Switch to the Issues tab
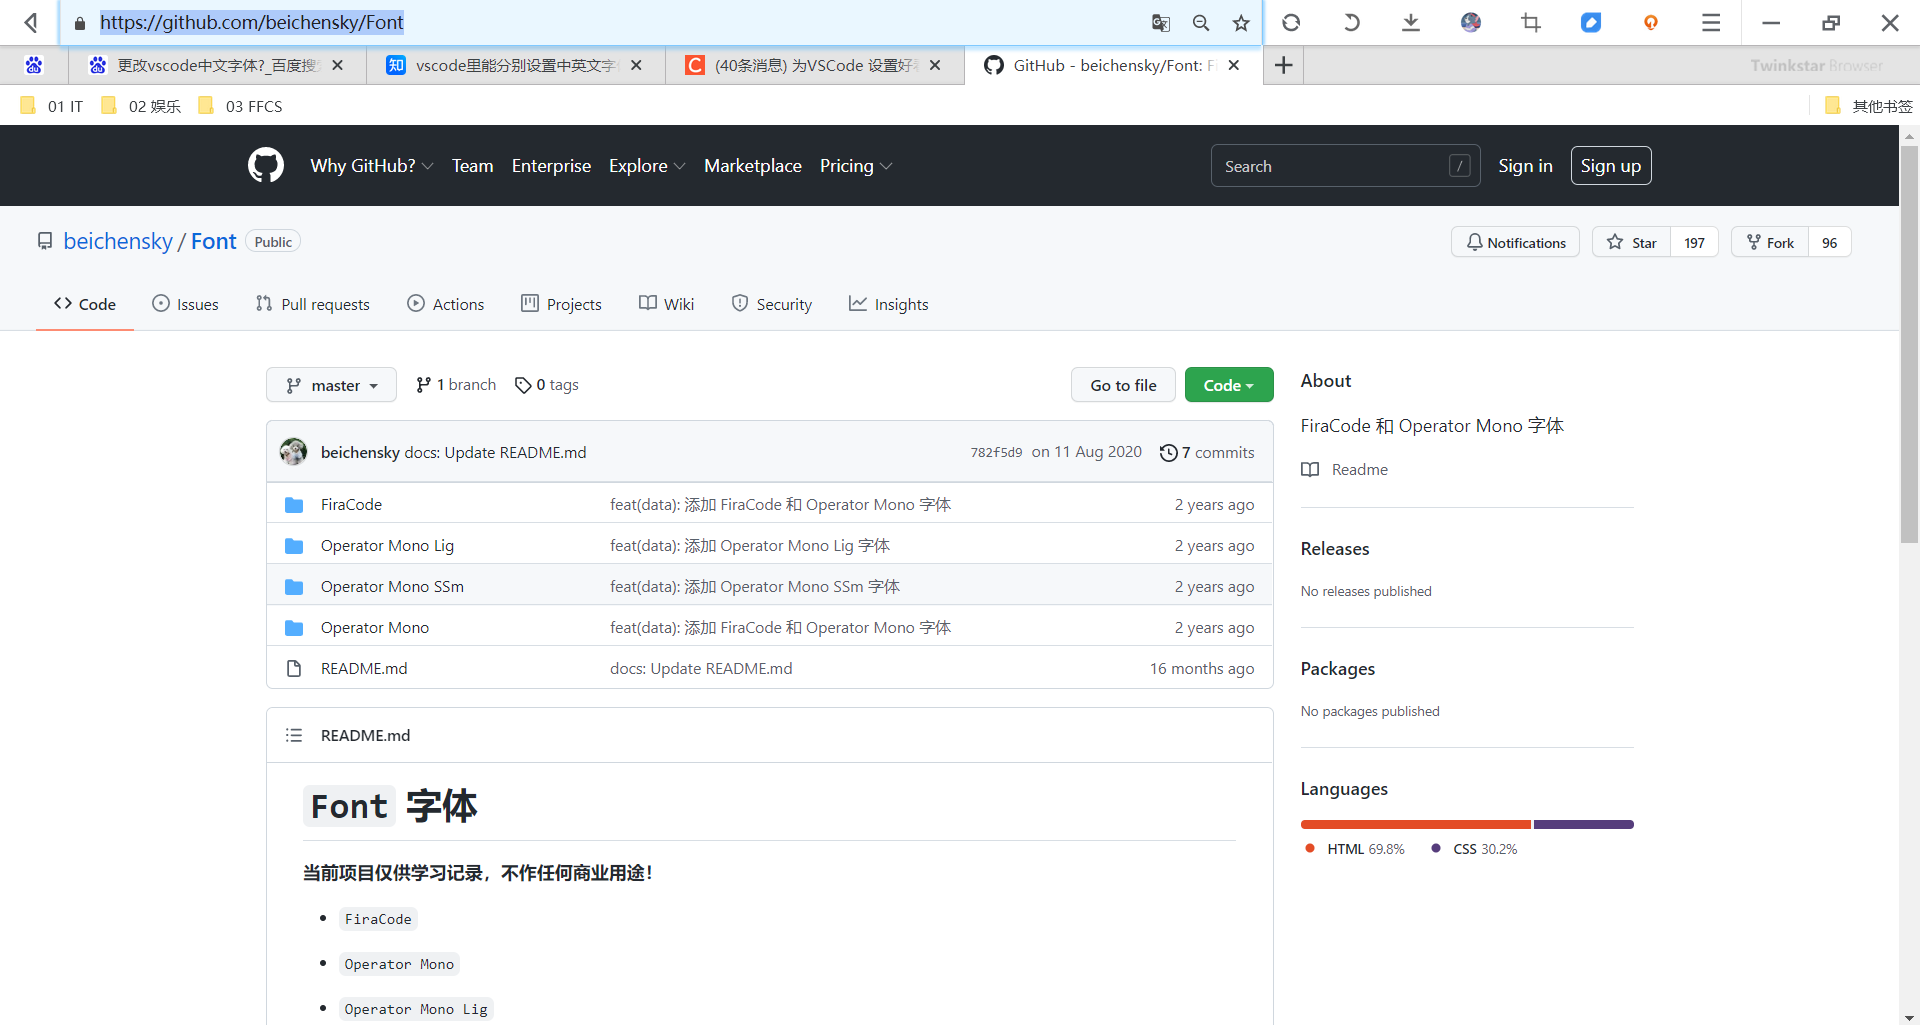The width and height of the screenshot is (1920, 1025). point(185,304)
